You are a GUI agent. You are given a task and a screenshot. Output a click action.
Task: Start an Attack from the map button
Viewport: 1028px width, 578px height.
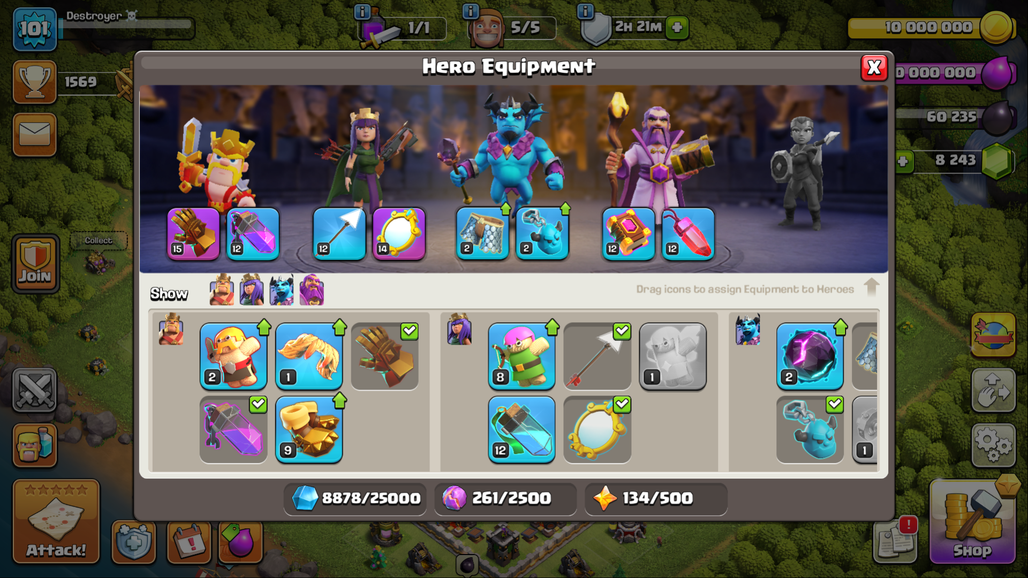[x=56, y=522]
